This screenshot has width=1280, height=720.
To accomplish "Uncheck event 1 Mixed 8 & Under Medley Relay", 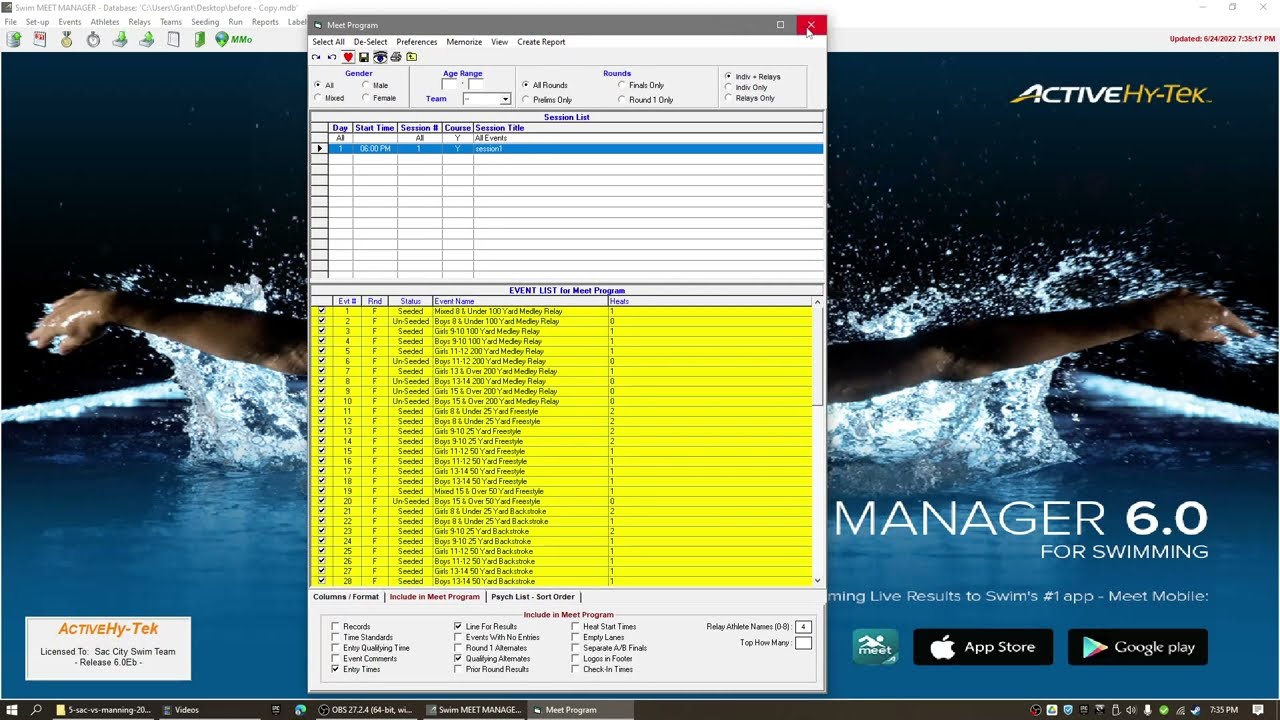I will (x=321, y=311).
